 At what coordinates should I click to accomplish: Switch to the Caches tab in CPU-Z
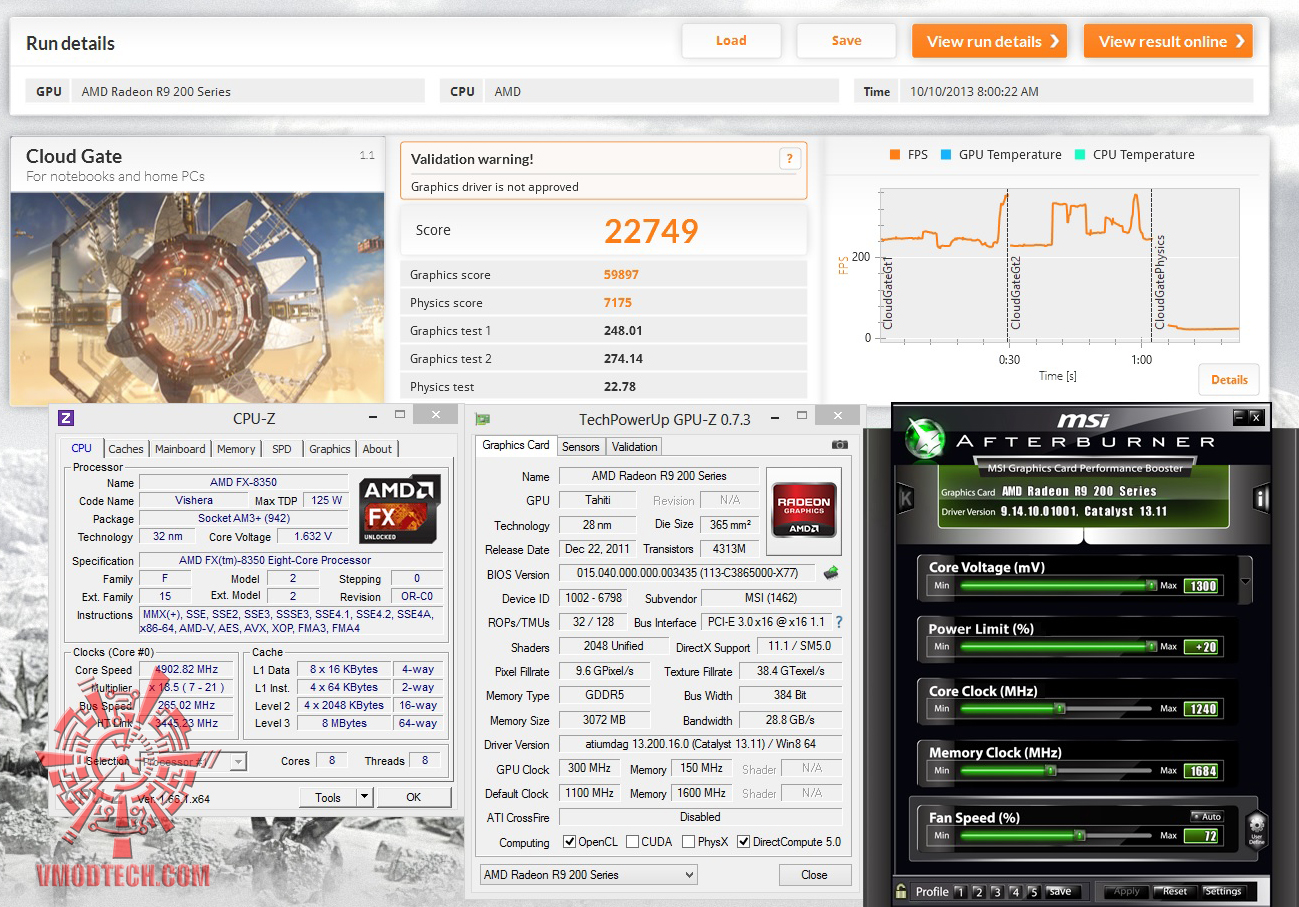(126, 449)
